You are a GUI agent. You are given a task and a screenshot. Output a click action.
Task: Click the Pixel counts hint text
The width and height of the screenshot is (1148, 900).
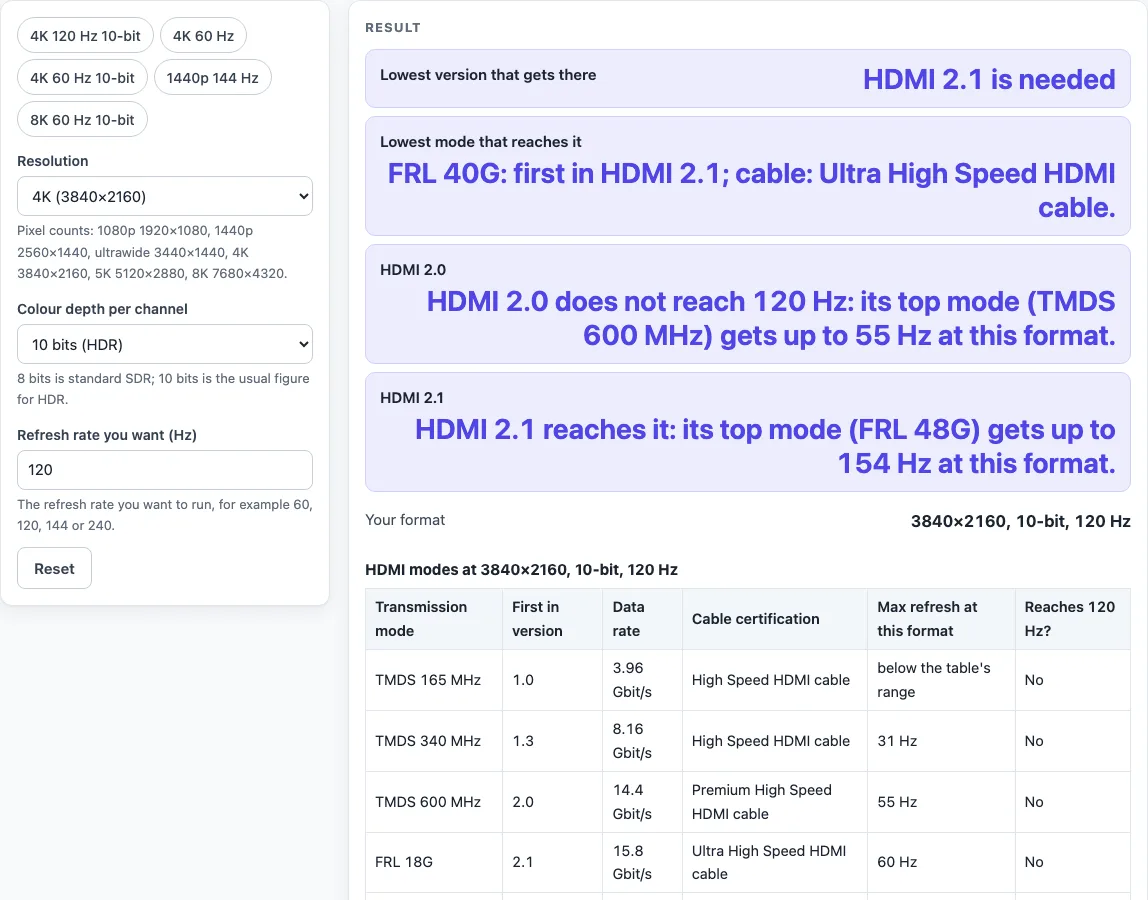[x=152, y=252]
